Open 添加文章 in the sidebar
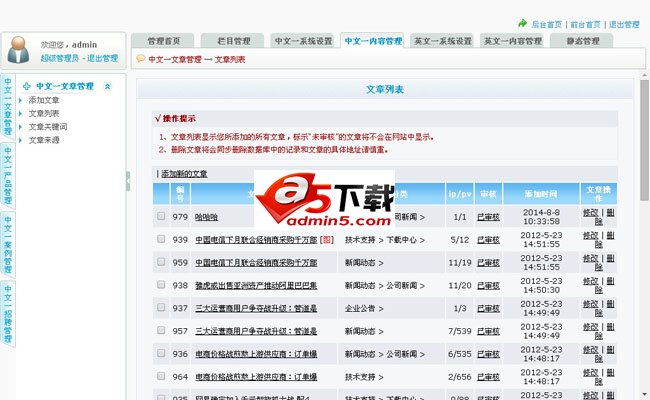The image size is (650, 400). 44,100
